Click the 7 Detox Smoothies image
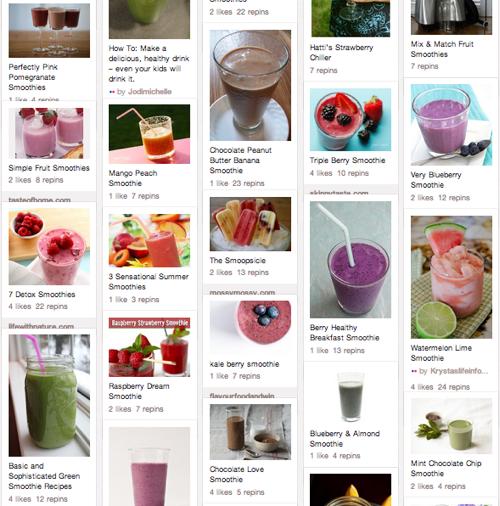Viewport: 500px width, 506px height. pos(49,247)
